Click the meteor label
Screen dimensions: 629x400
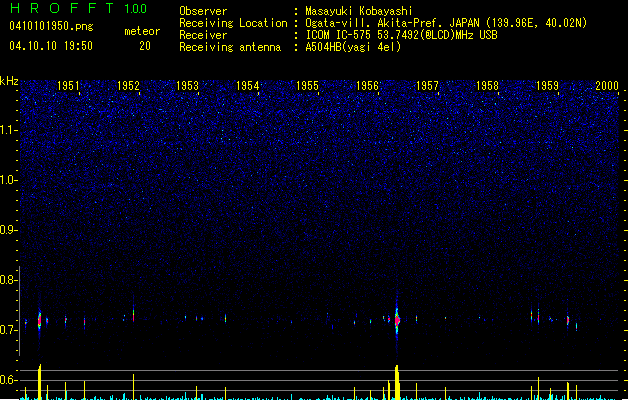[142, 31]
